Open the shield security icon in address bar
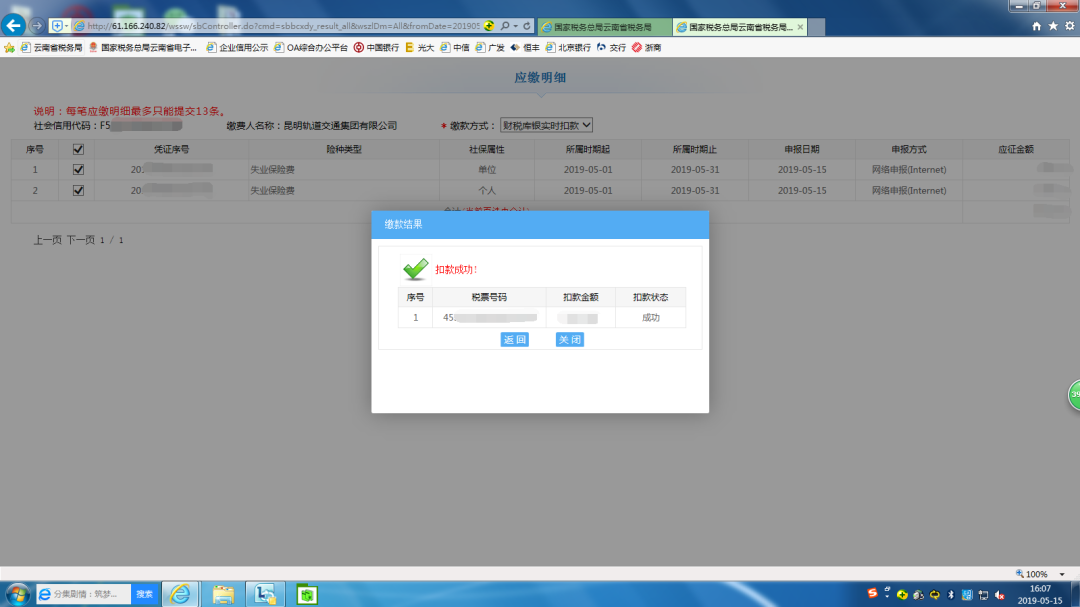 57,26
